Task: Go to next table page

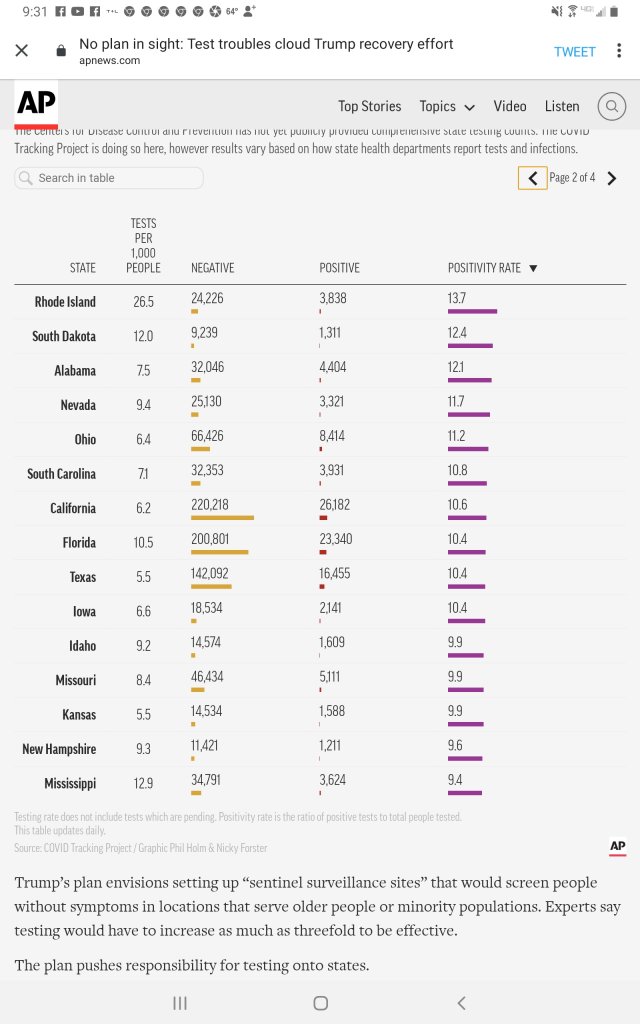Action: coord(612,178)
